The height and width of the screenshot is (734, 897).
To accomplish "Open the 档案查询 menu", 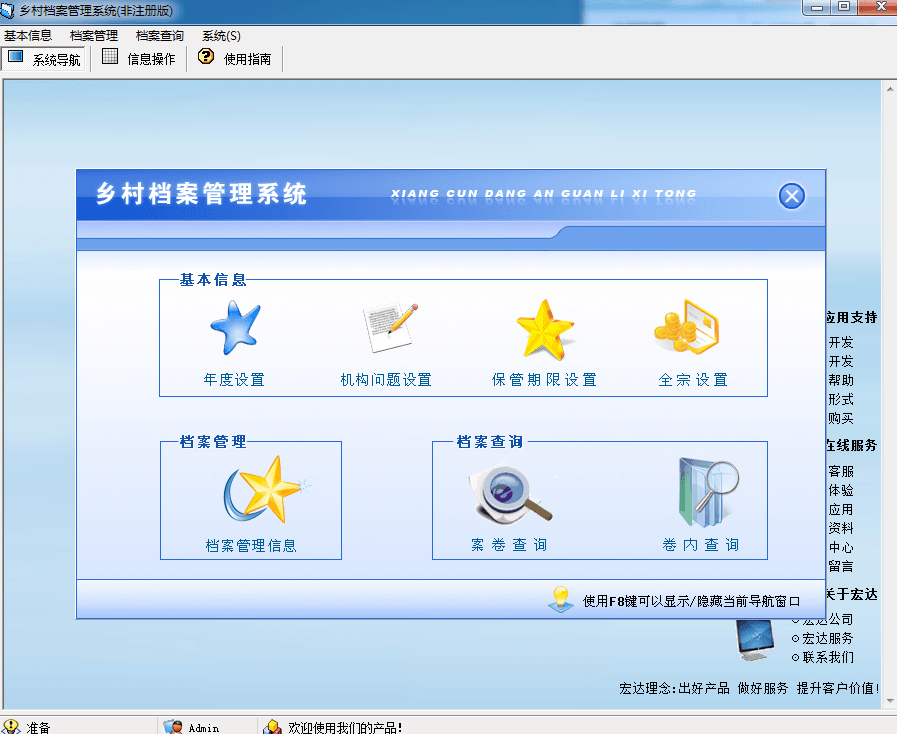I will coord(160,36).
